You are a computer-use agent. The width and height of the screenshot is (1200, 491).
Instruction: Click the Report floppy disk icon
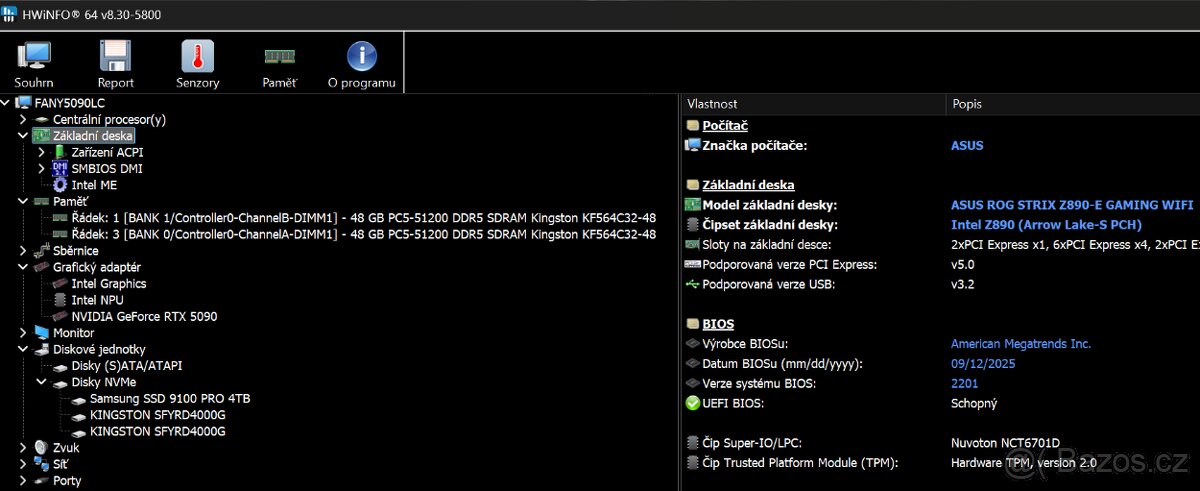tap(116, 57)
